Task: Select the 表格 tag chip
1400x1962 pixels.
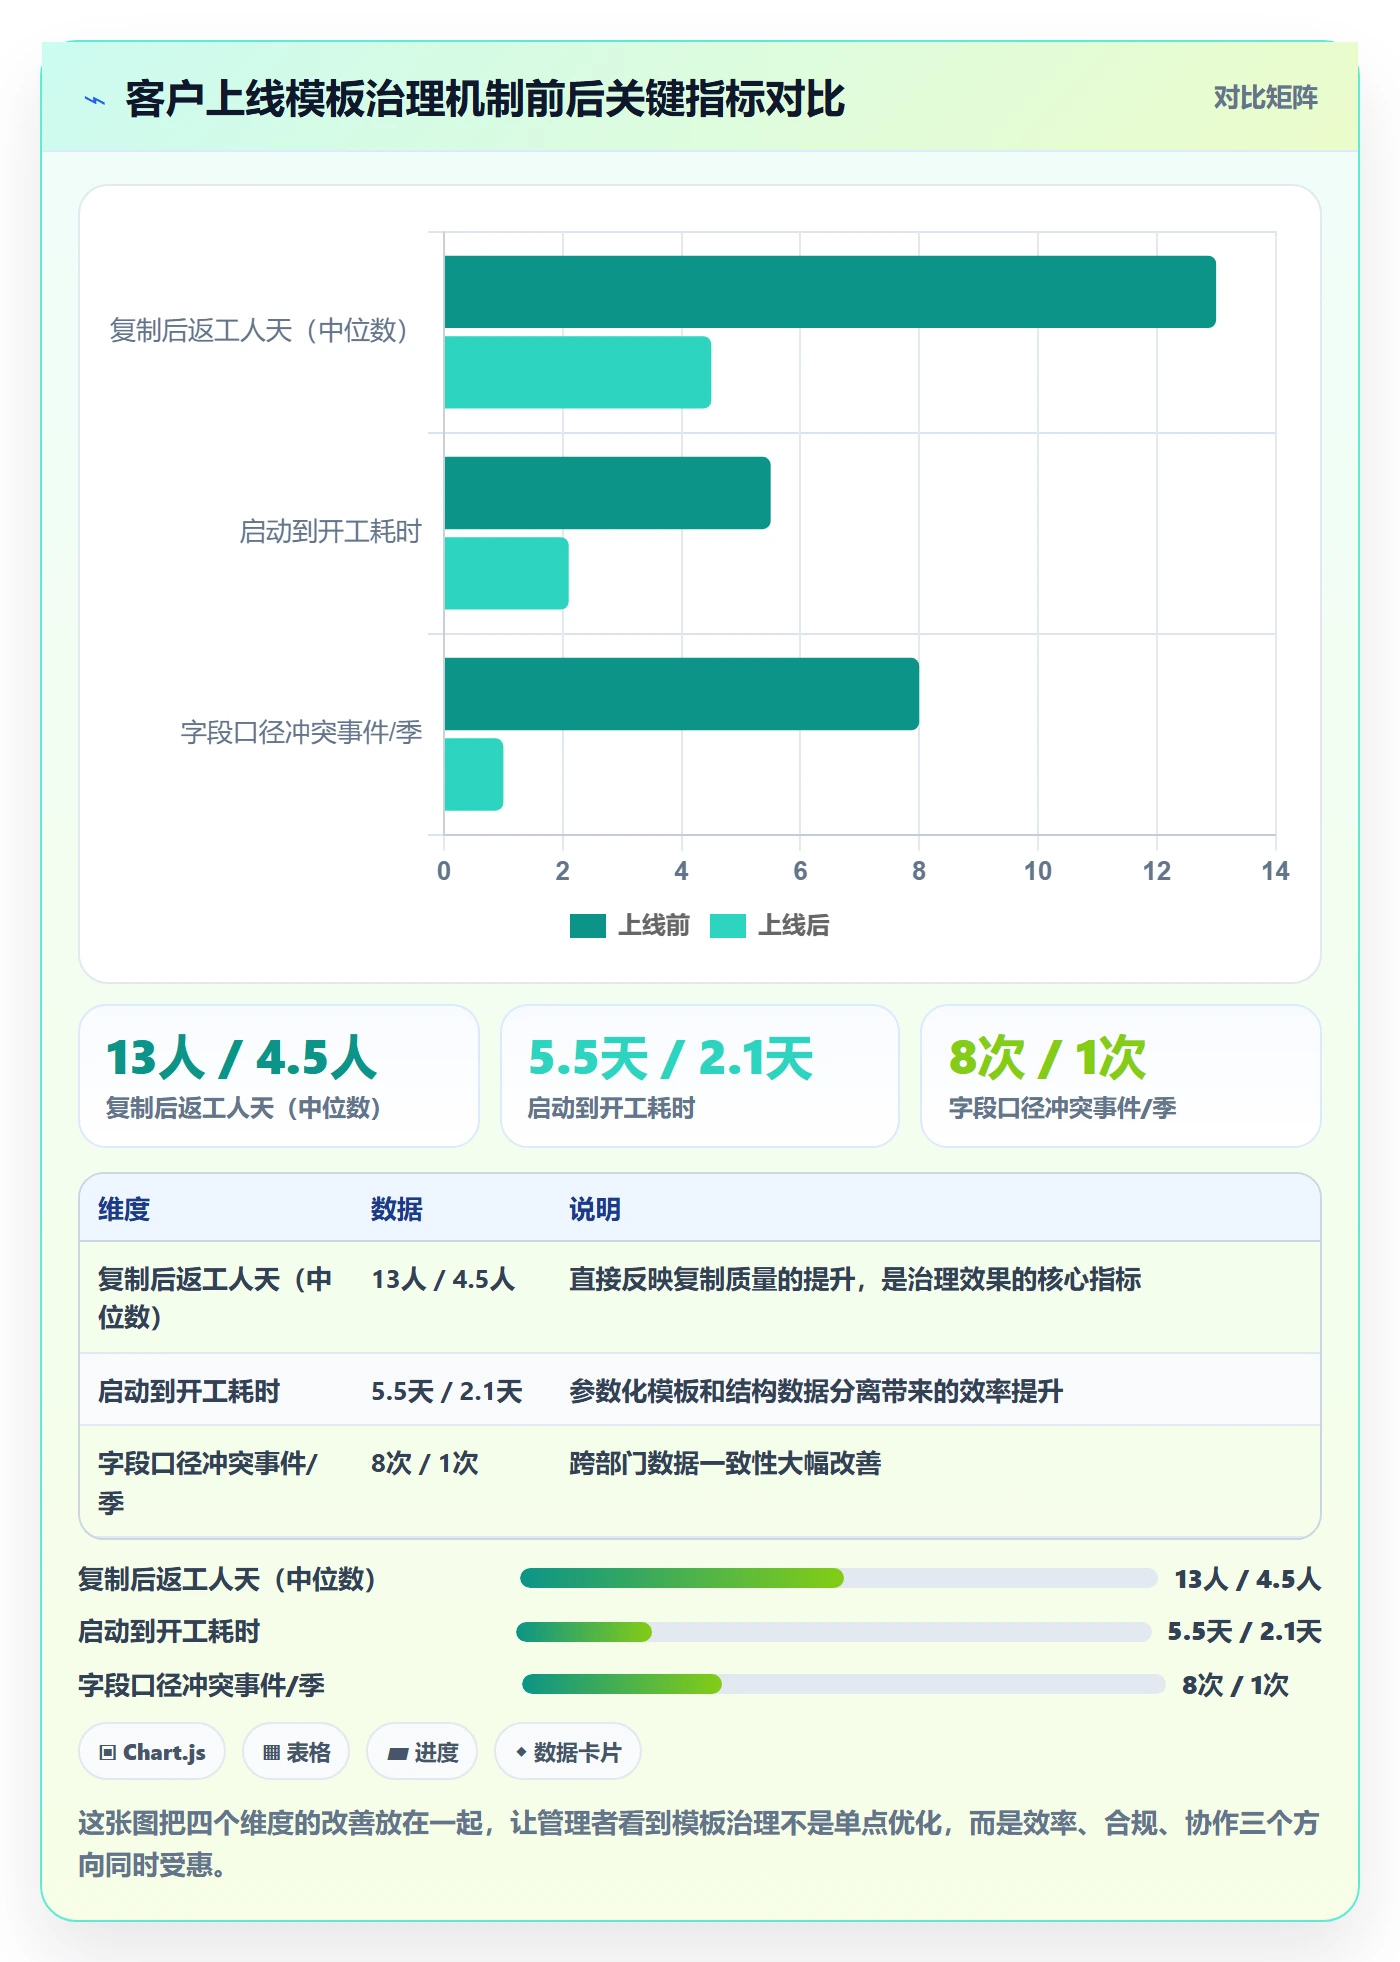Action: click(296, 1752)
